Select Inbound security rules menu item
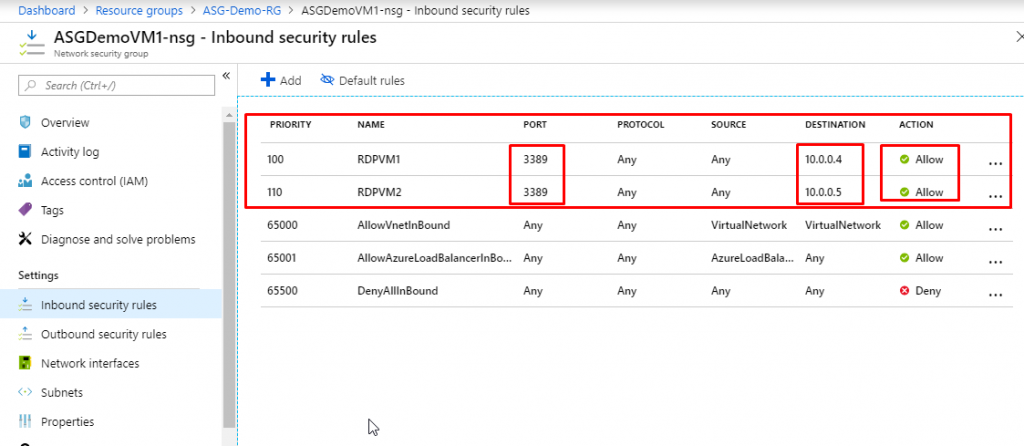1024x446 pixels. click(x=98, y=305)
